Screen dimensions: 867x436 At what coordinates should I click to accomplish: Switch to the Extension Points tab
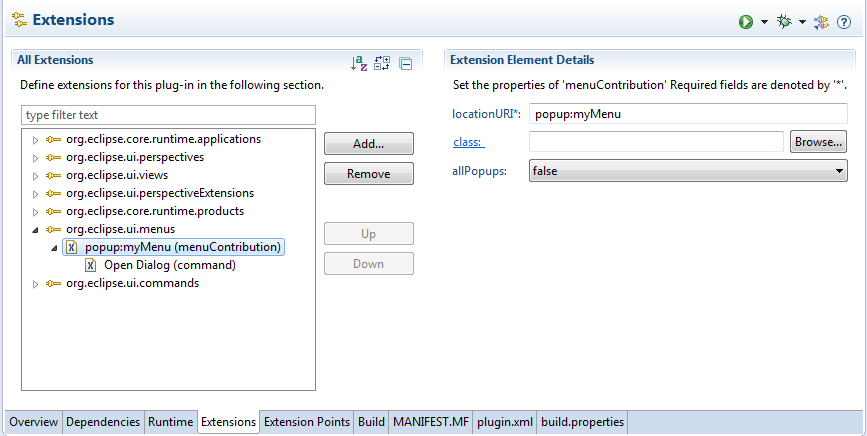pos(307,422)
